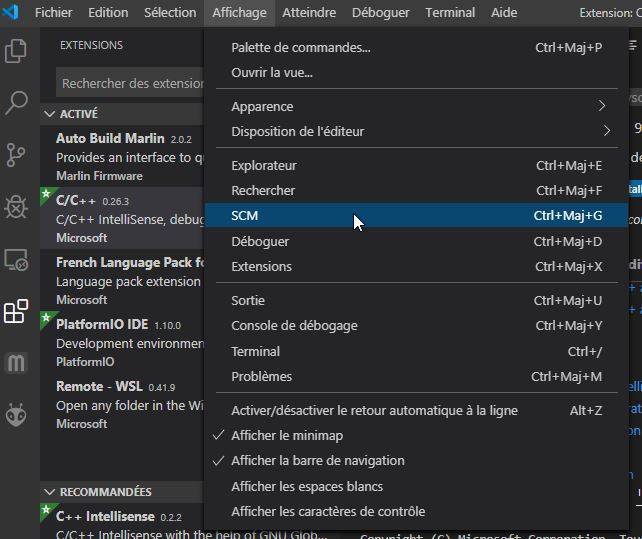Image resolution: width=642 pixels, height=539 pixels.
Task: Open the PlatformIO alien icon
Action: (x=16, y=415)
